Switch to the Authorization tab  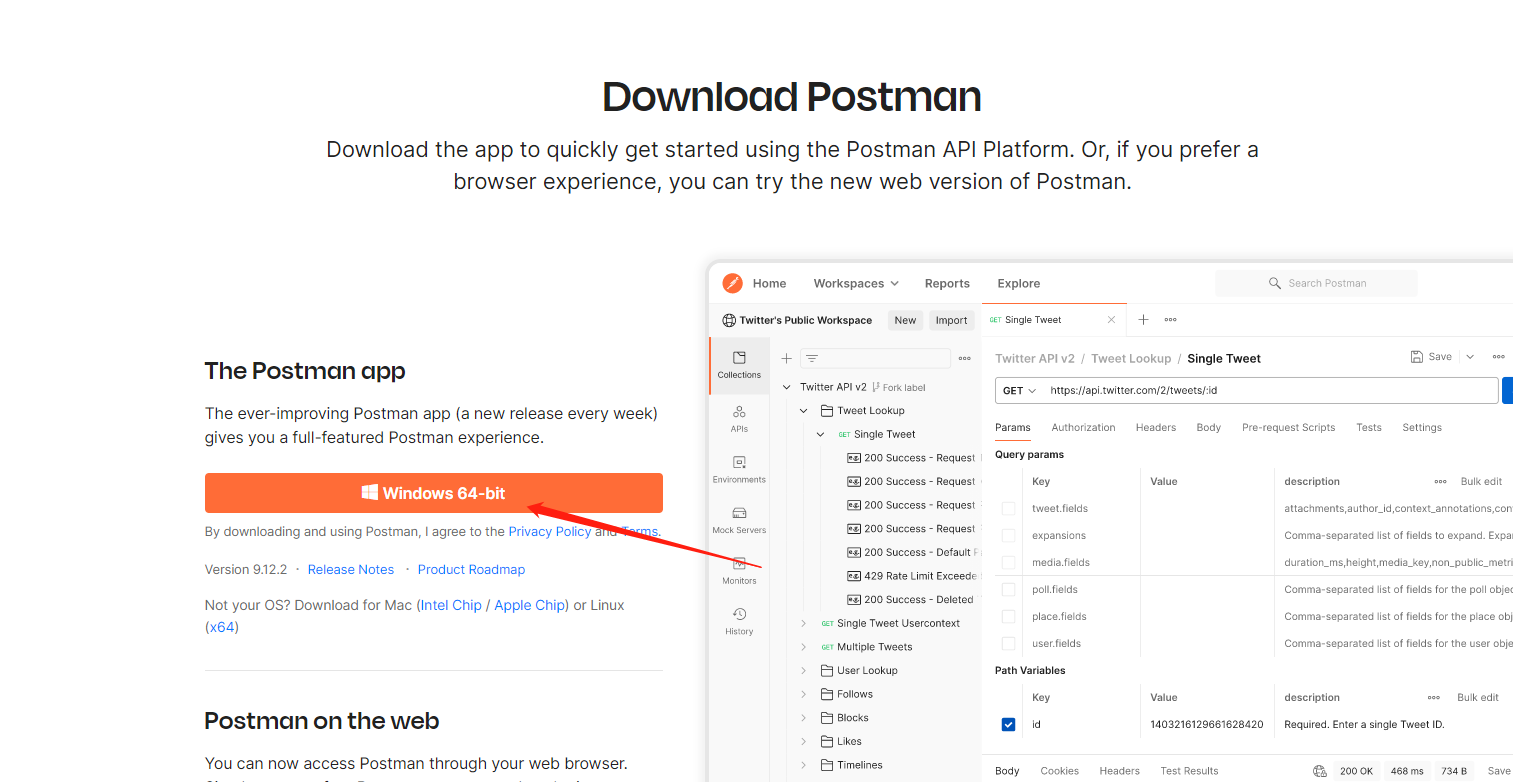tap(1083, 427)
